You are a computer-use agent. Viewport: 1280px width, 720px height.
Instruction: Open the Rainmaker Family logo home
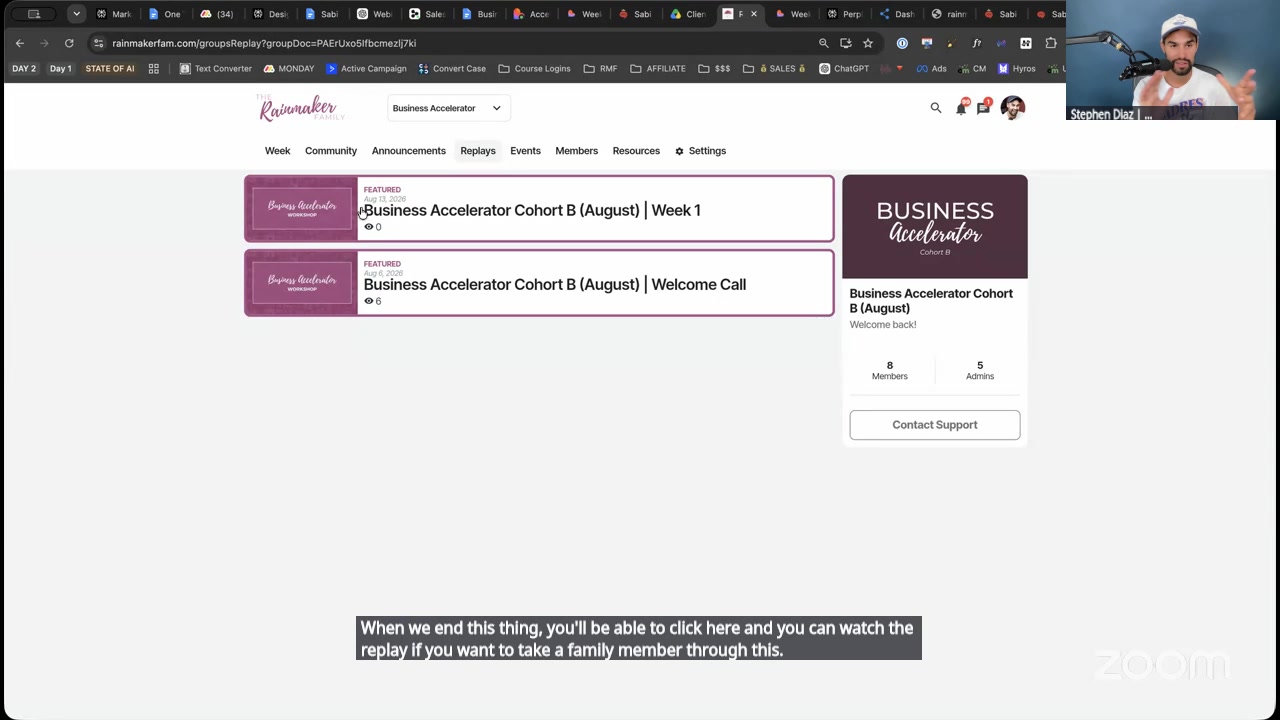pos(300,108)
